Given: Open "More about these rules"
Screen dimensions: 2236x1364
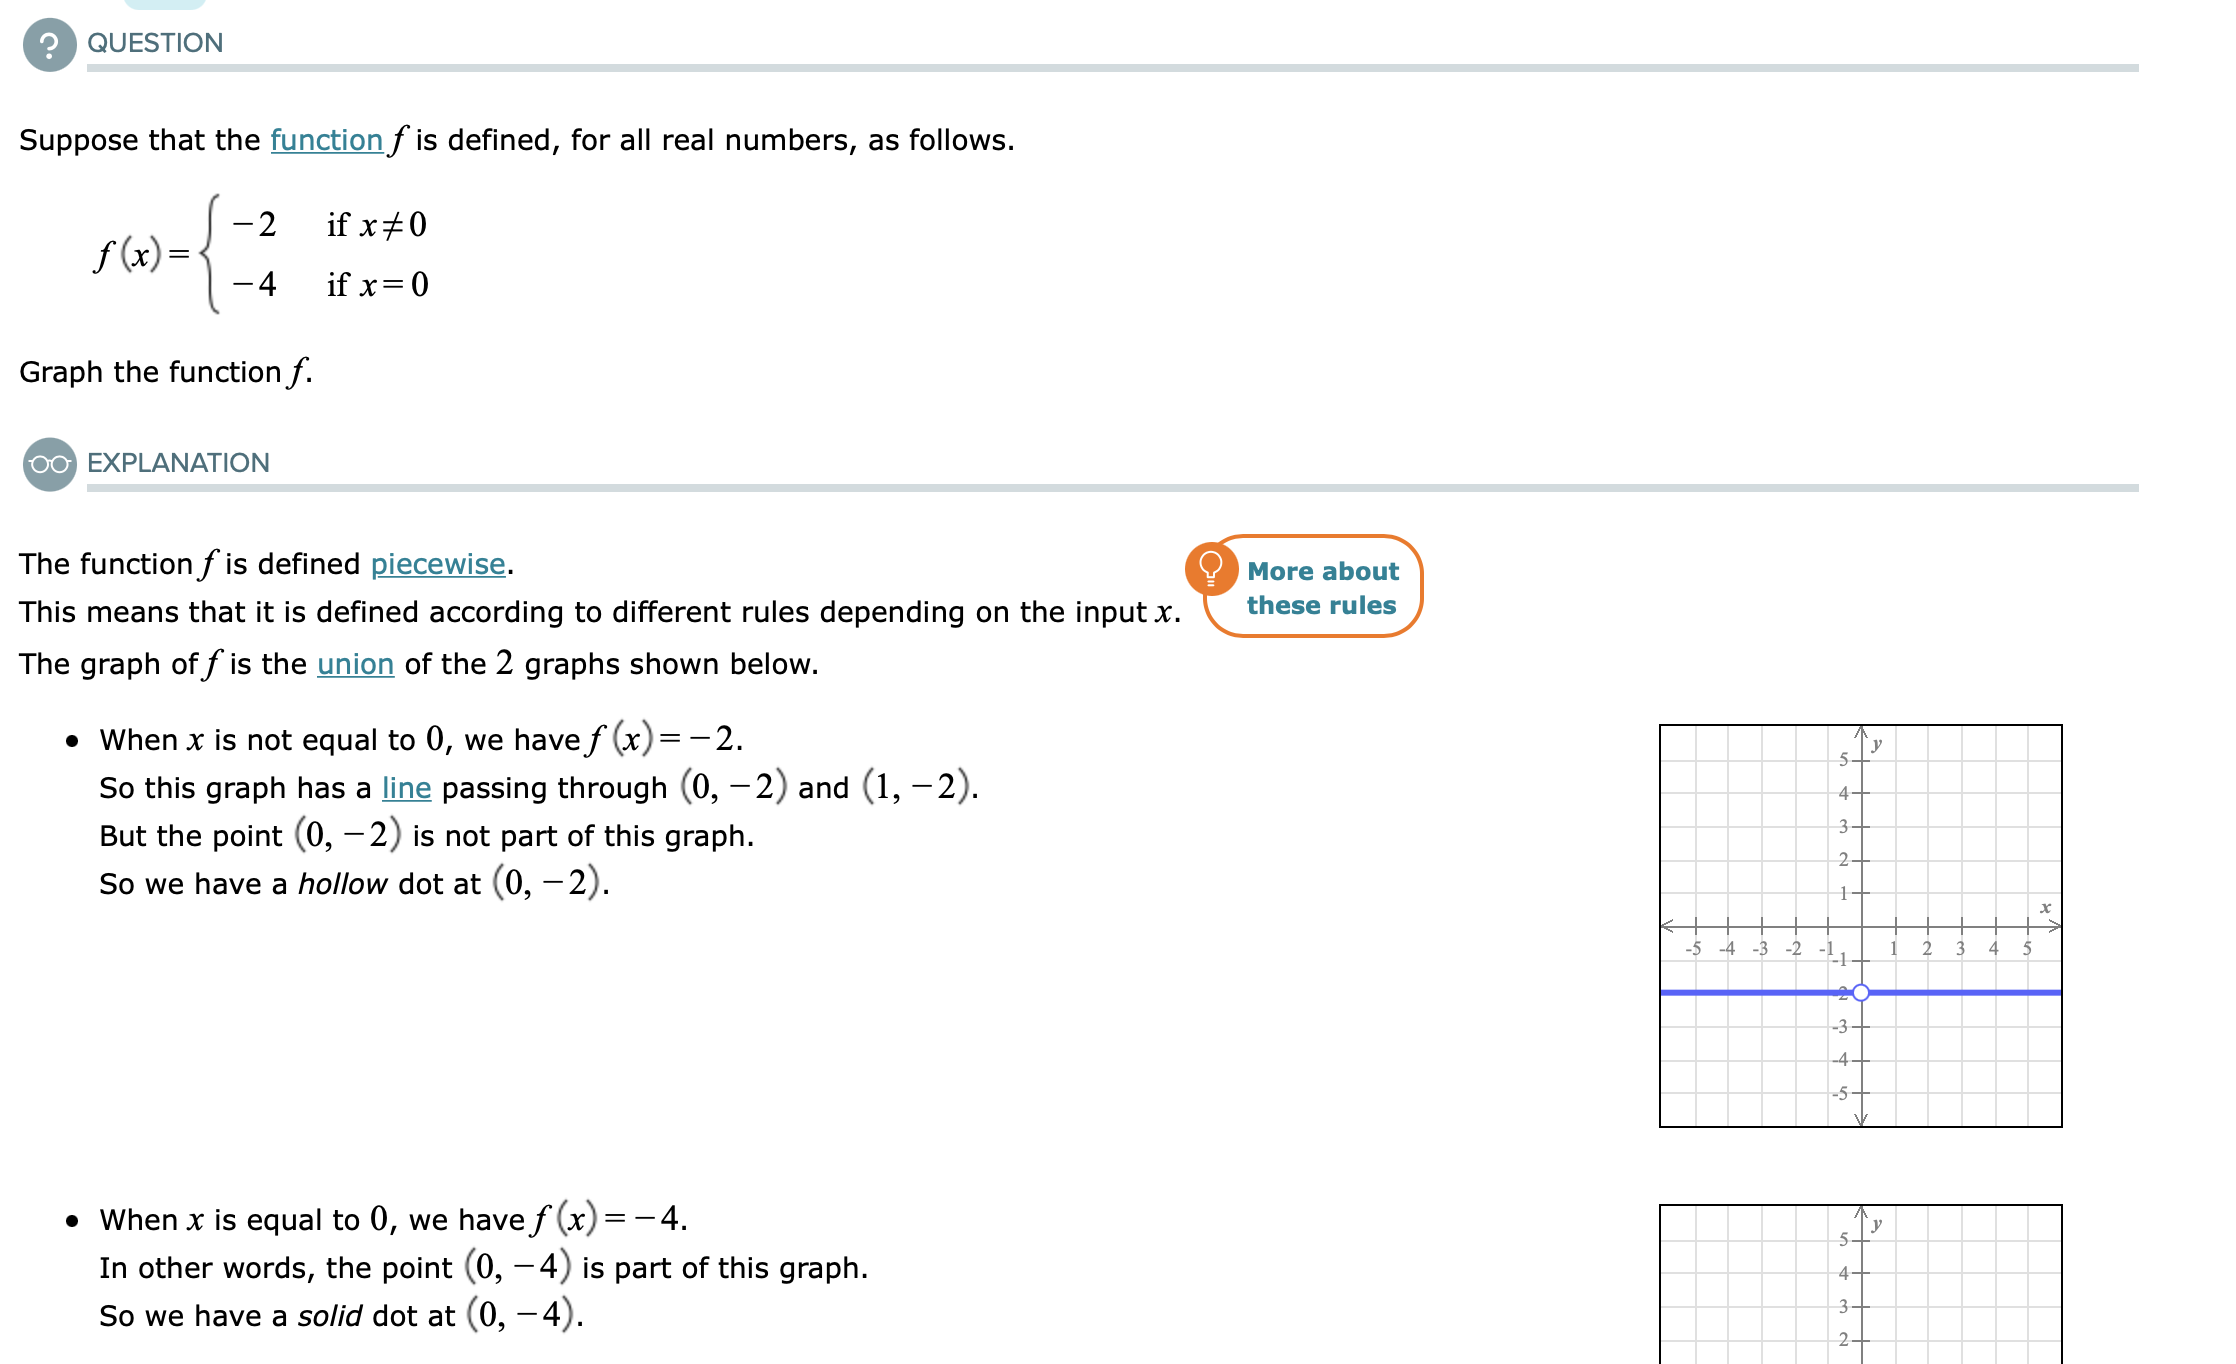Looking at the screenshot, I should pos(1322,588).
